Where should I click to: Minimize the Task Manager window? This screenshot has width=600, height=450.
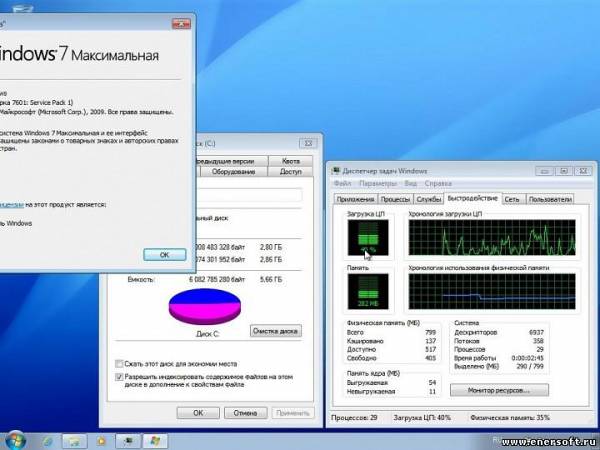[545, 171]
